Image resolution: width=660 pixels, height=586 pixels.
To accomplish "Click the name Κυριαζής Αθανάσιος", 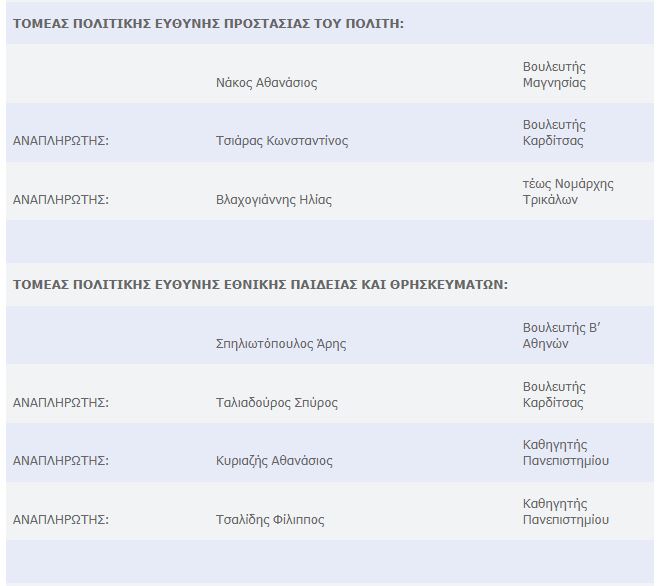I will [274, 461].
